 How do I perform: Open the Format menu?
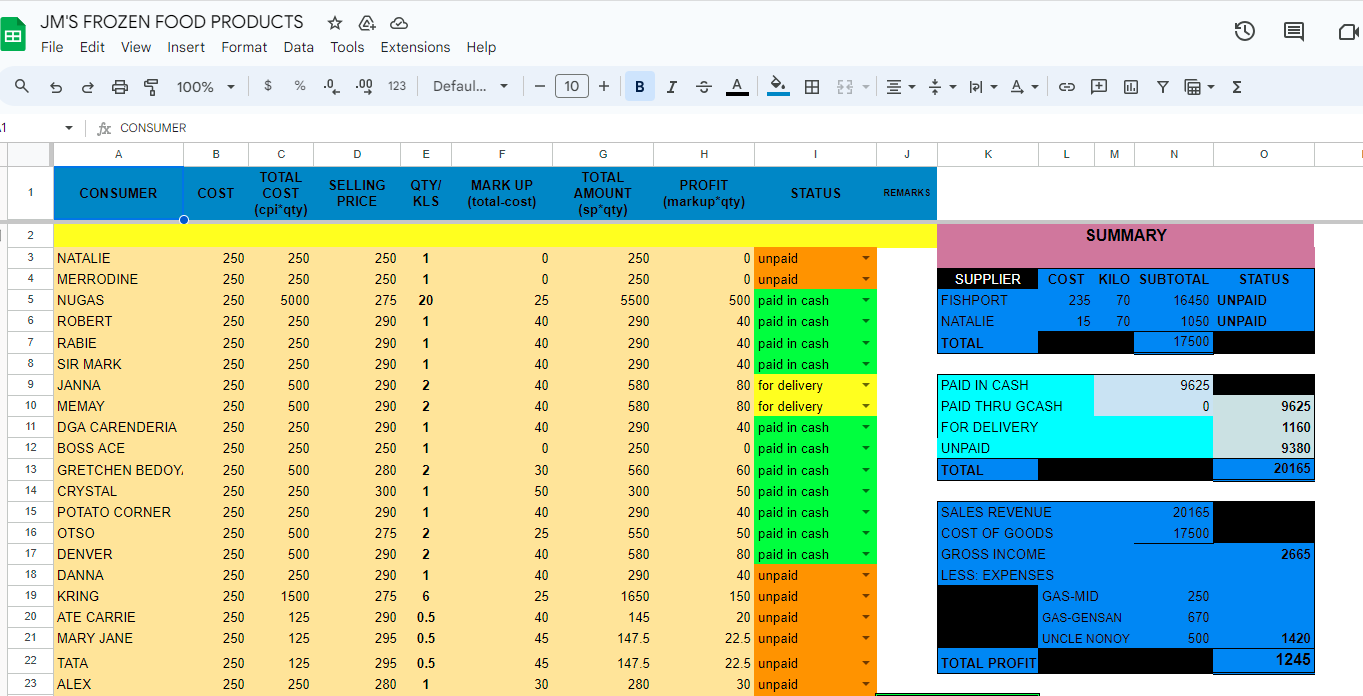[x=244, y=47]
